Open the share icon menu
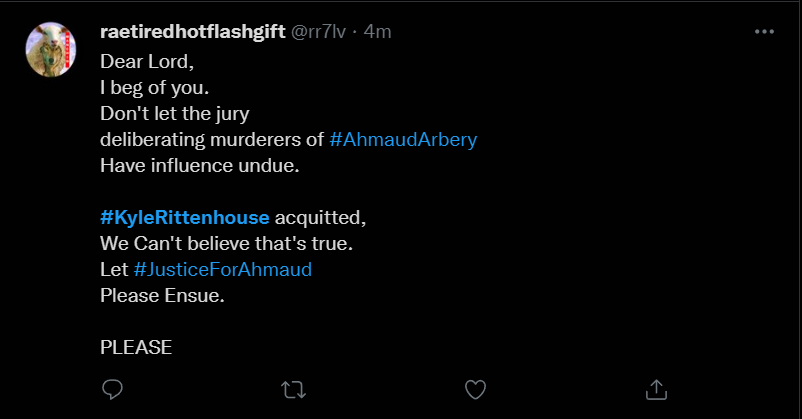 pos(657,388)
